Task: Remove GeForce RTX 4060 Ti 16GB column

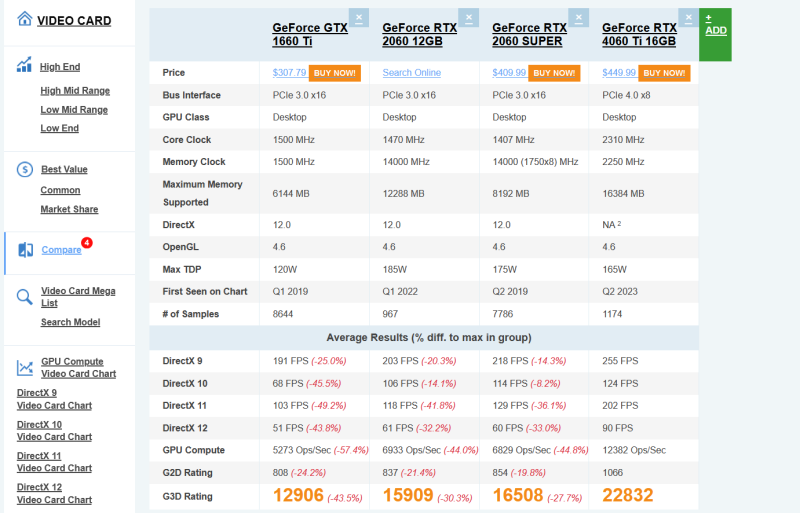Action: [x=688, y=18]
